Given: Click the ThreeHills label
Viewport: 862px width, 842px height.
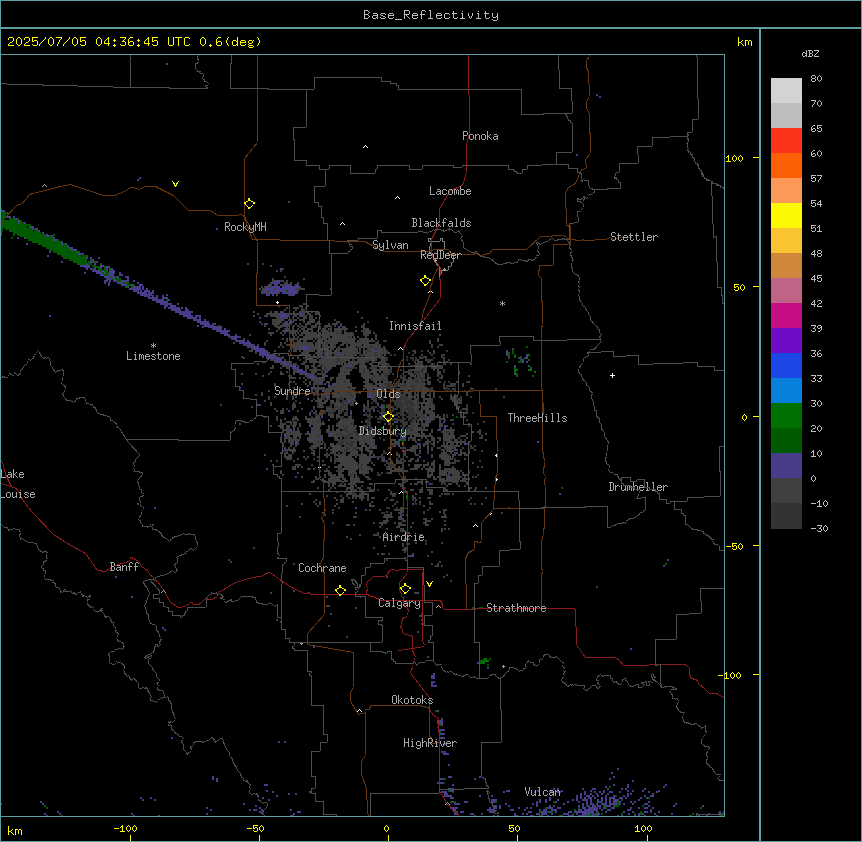Looking at the screenshot, I should point(537,418).
